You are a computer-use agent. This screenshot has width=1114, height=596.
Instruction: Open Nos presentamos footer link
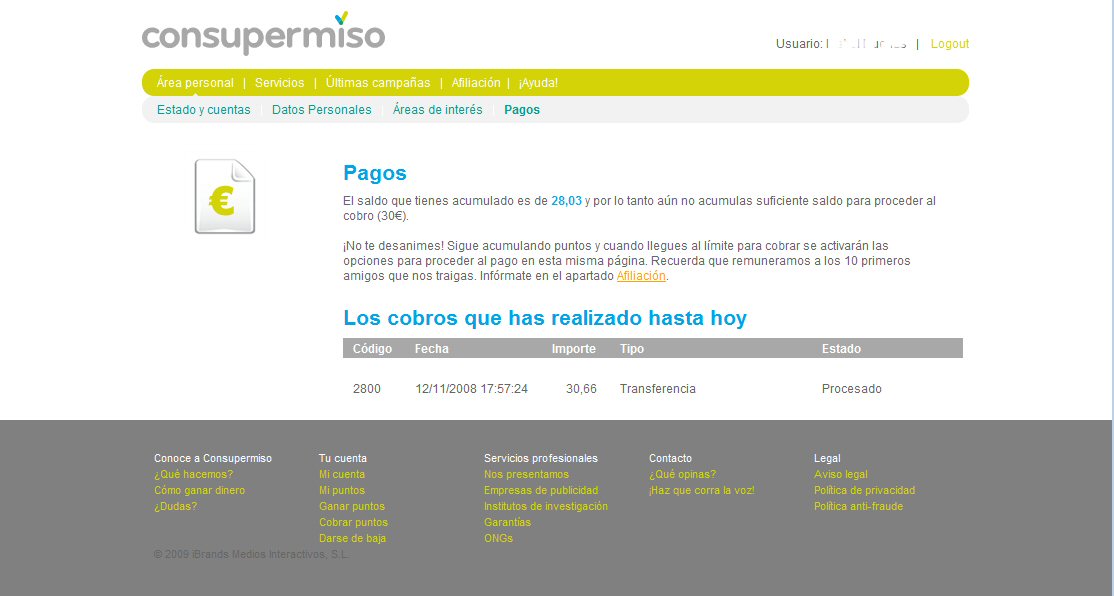pos(526,475)
